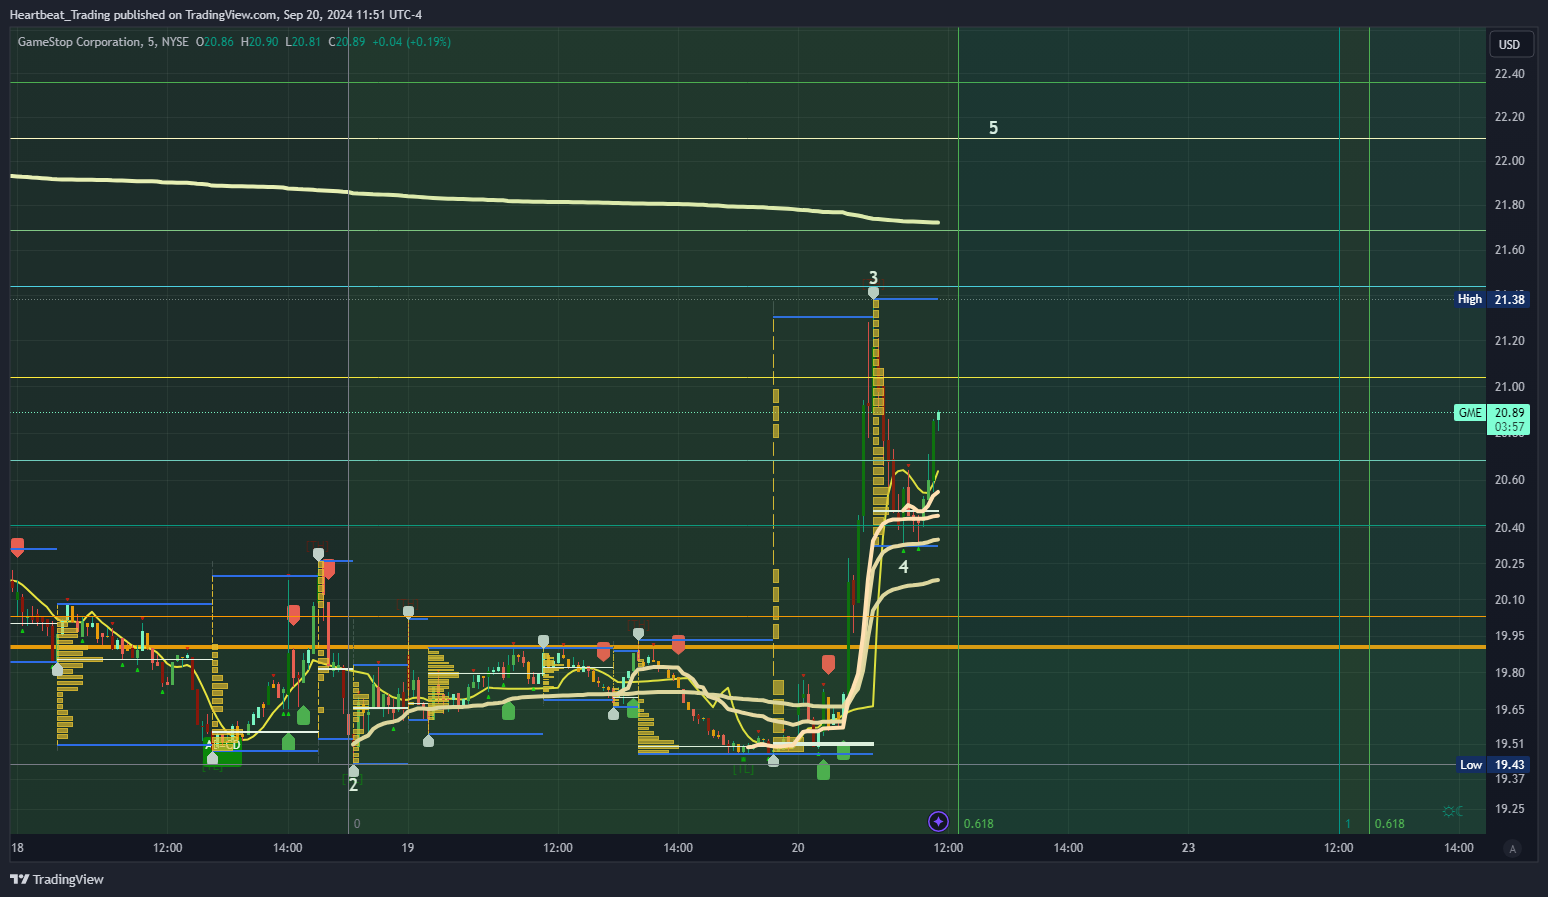Click the 19.25 price axis label
The height and width of the screenshot is (897, 1548).
tap(1509, 809)
